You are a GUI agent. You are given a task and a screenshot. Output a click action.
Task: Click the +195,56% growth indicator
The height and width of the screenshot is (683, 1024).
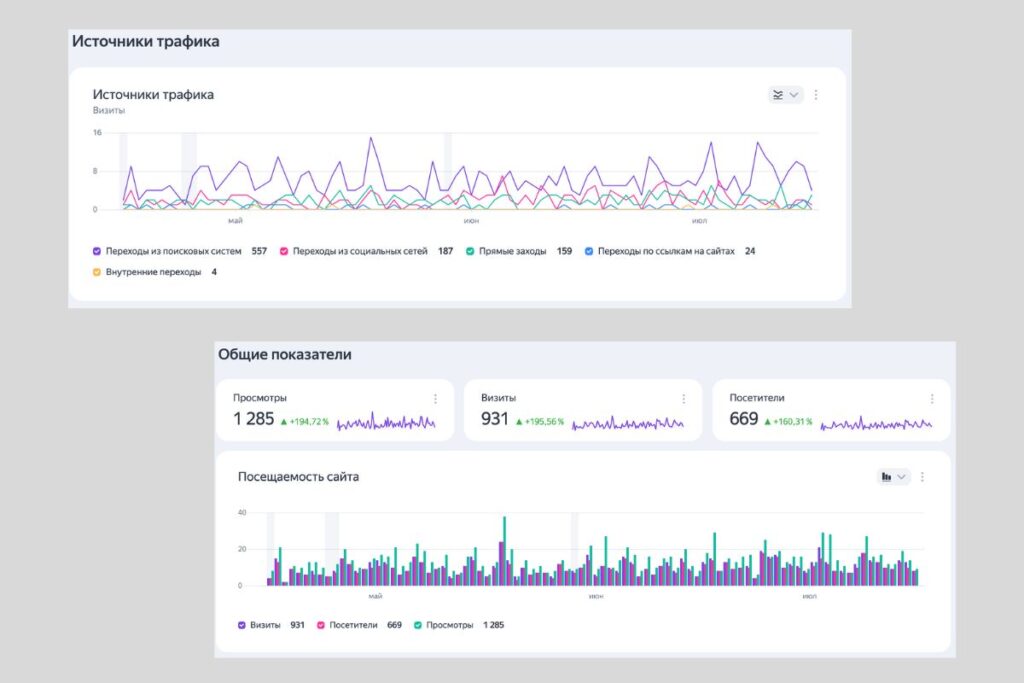tap(539, 422)
